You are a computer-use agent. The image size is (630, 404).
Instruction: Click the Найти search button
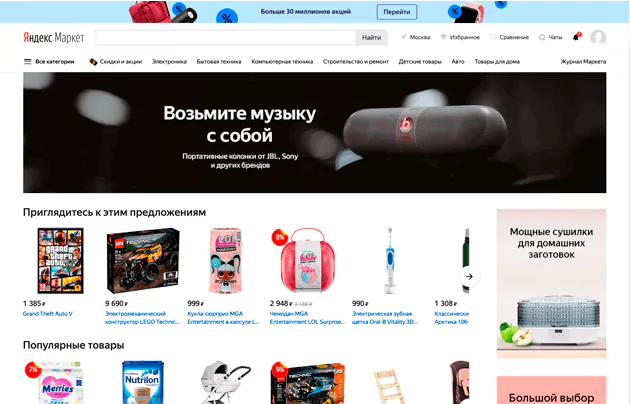coord(371,37)
